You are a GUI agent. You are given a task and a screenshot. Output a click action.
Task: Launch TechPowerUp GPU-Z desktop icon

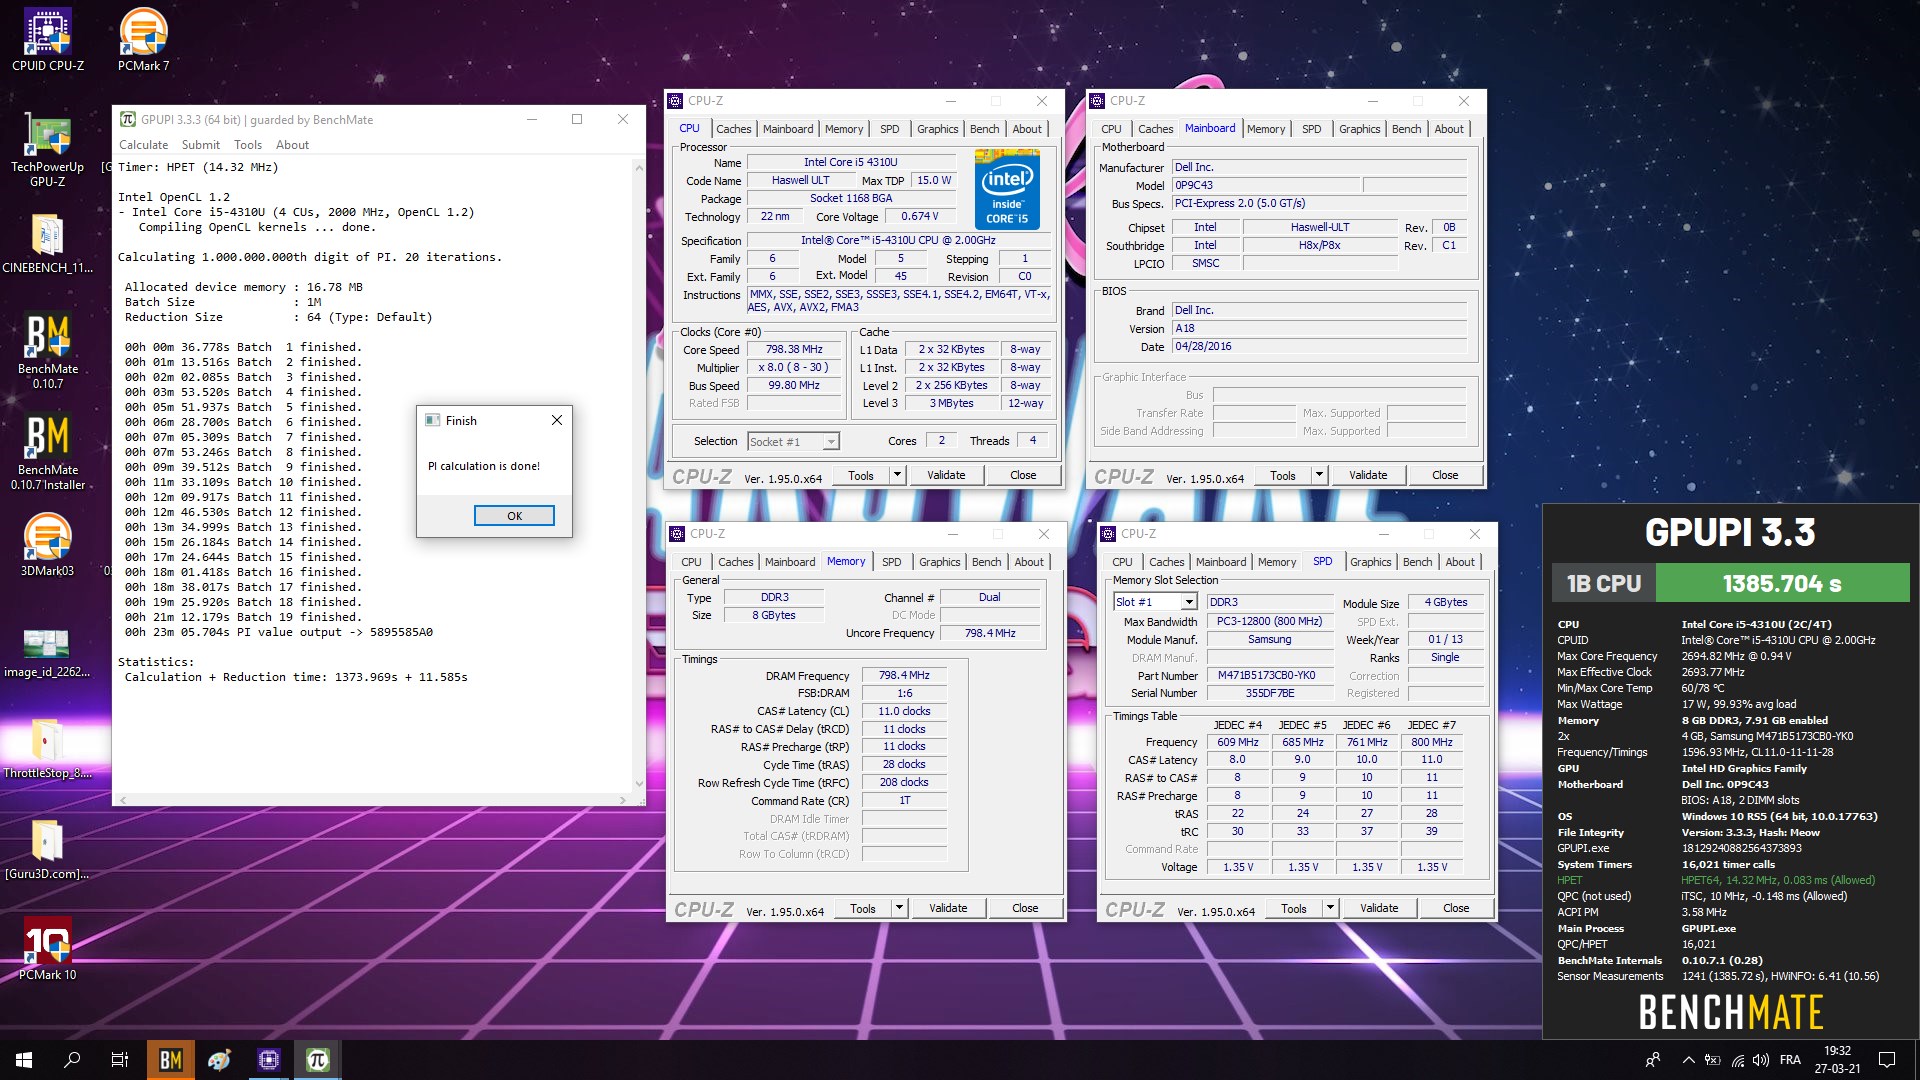pyautogui.click(x=47, y=150)
